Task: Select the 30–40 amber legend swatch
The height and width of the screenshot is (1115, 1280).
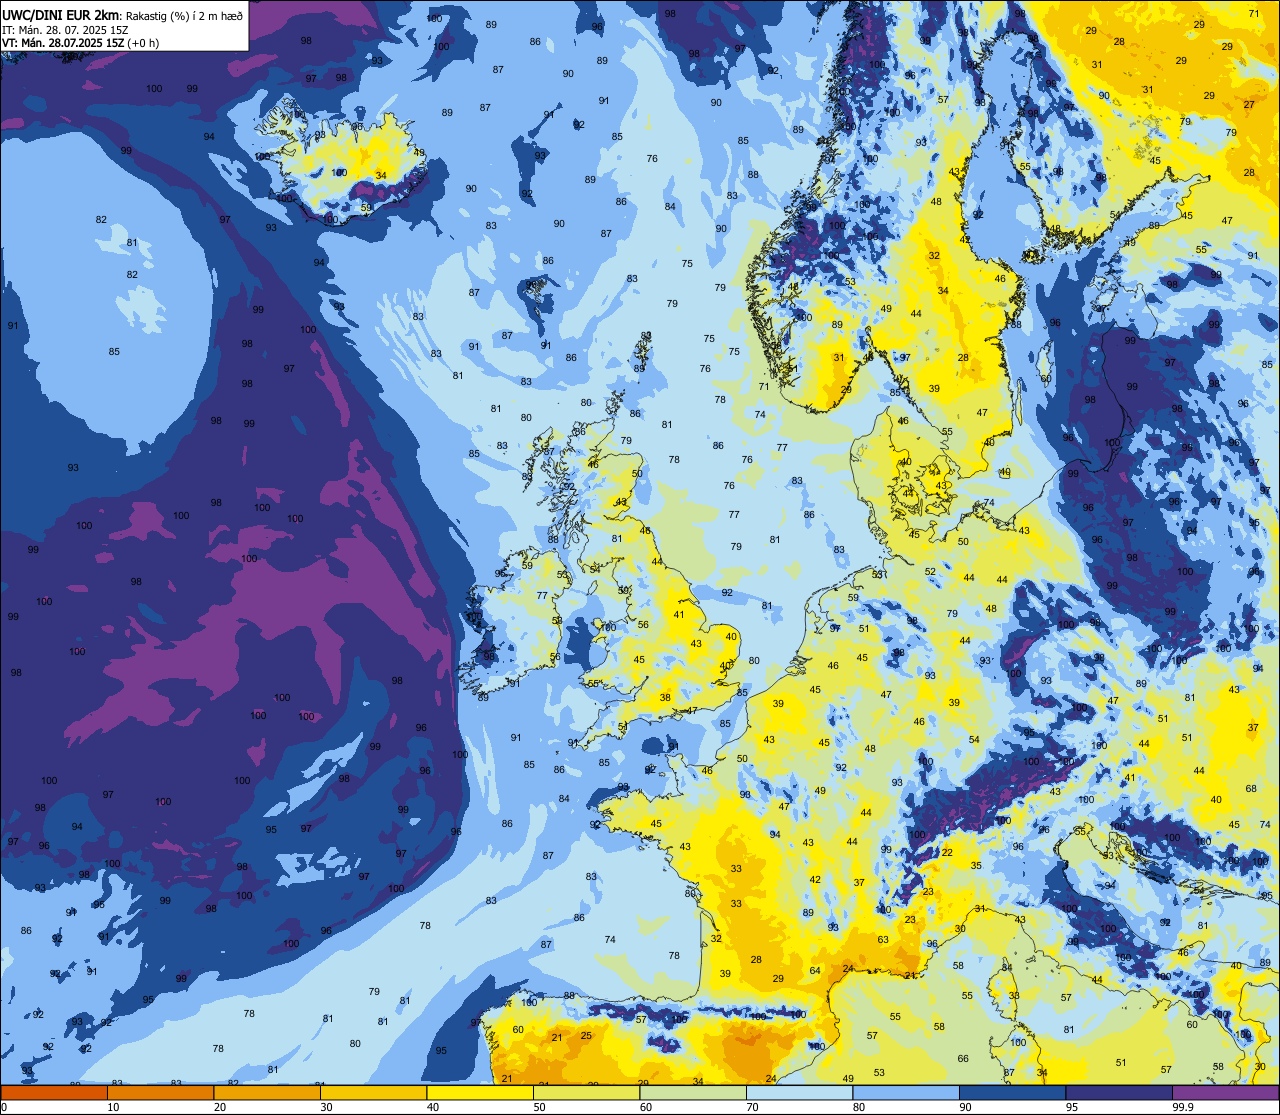Action: click(x=373, y=1092)
